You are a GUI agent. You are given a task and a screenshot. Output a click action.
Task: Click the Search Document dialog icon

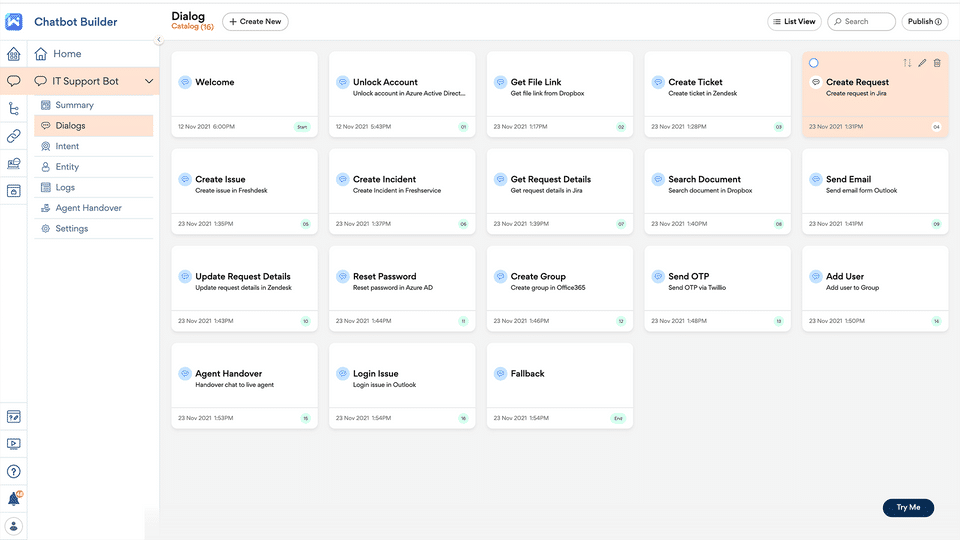(x=658, y=179)
